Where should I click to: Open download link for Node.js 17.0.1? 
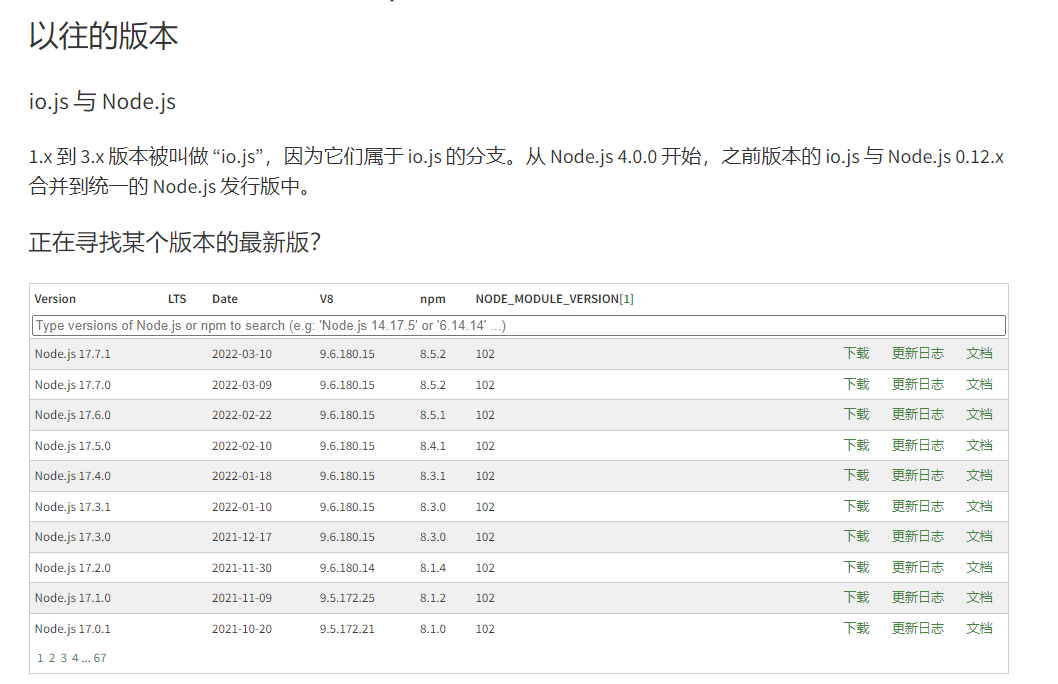[x=856, y=629]
